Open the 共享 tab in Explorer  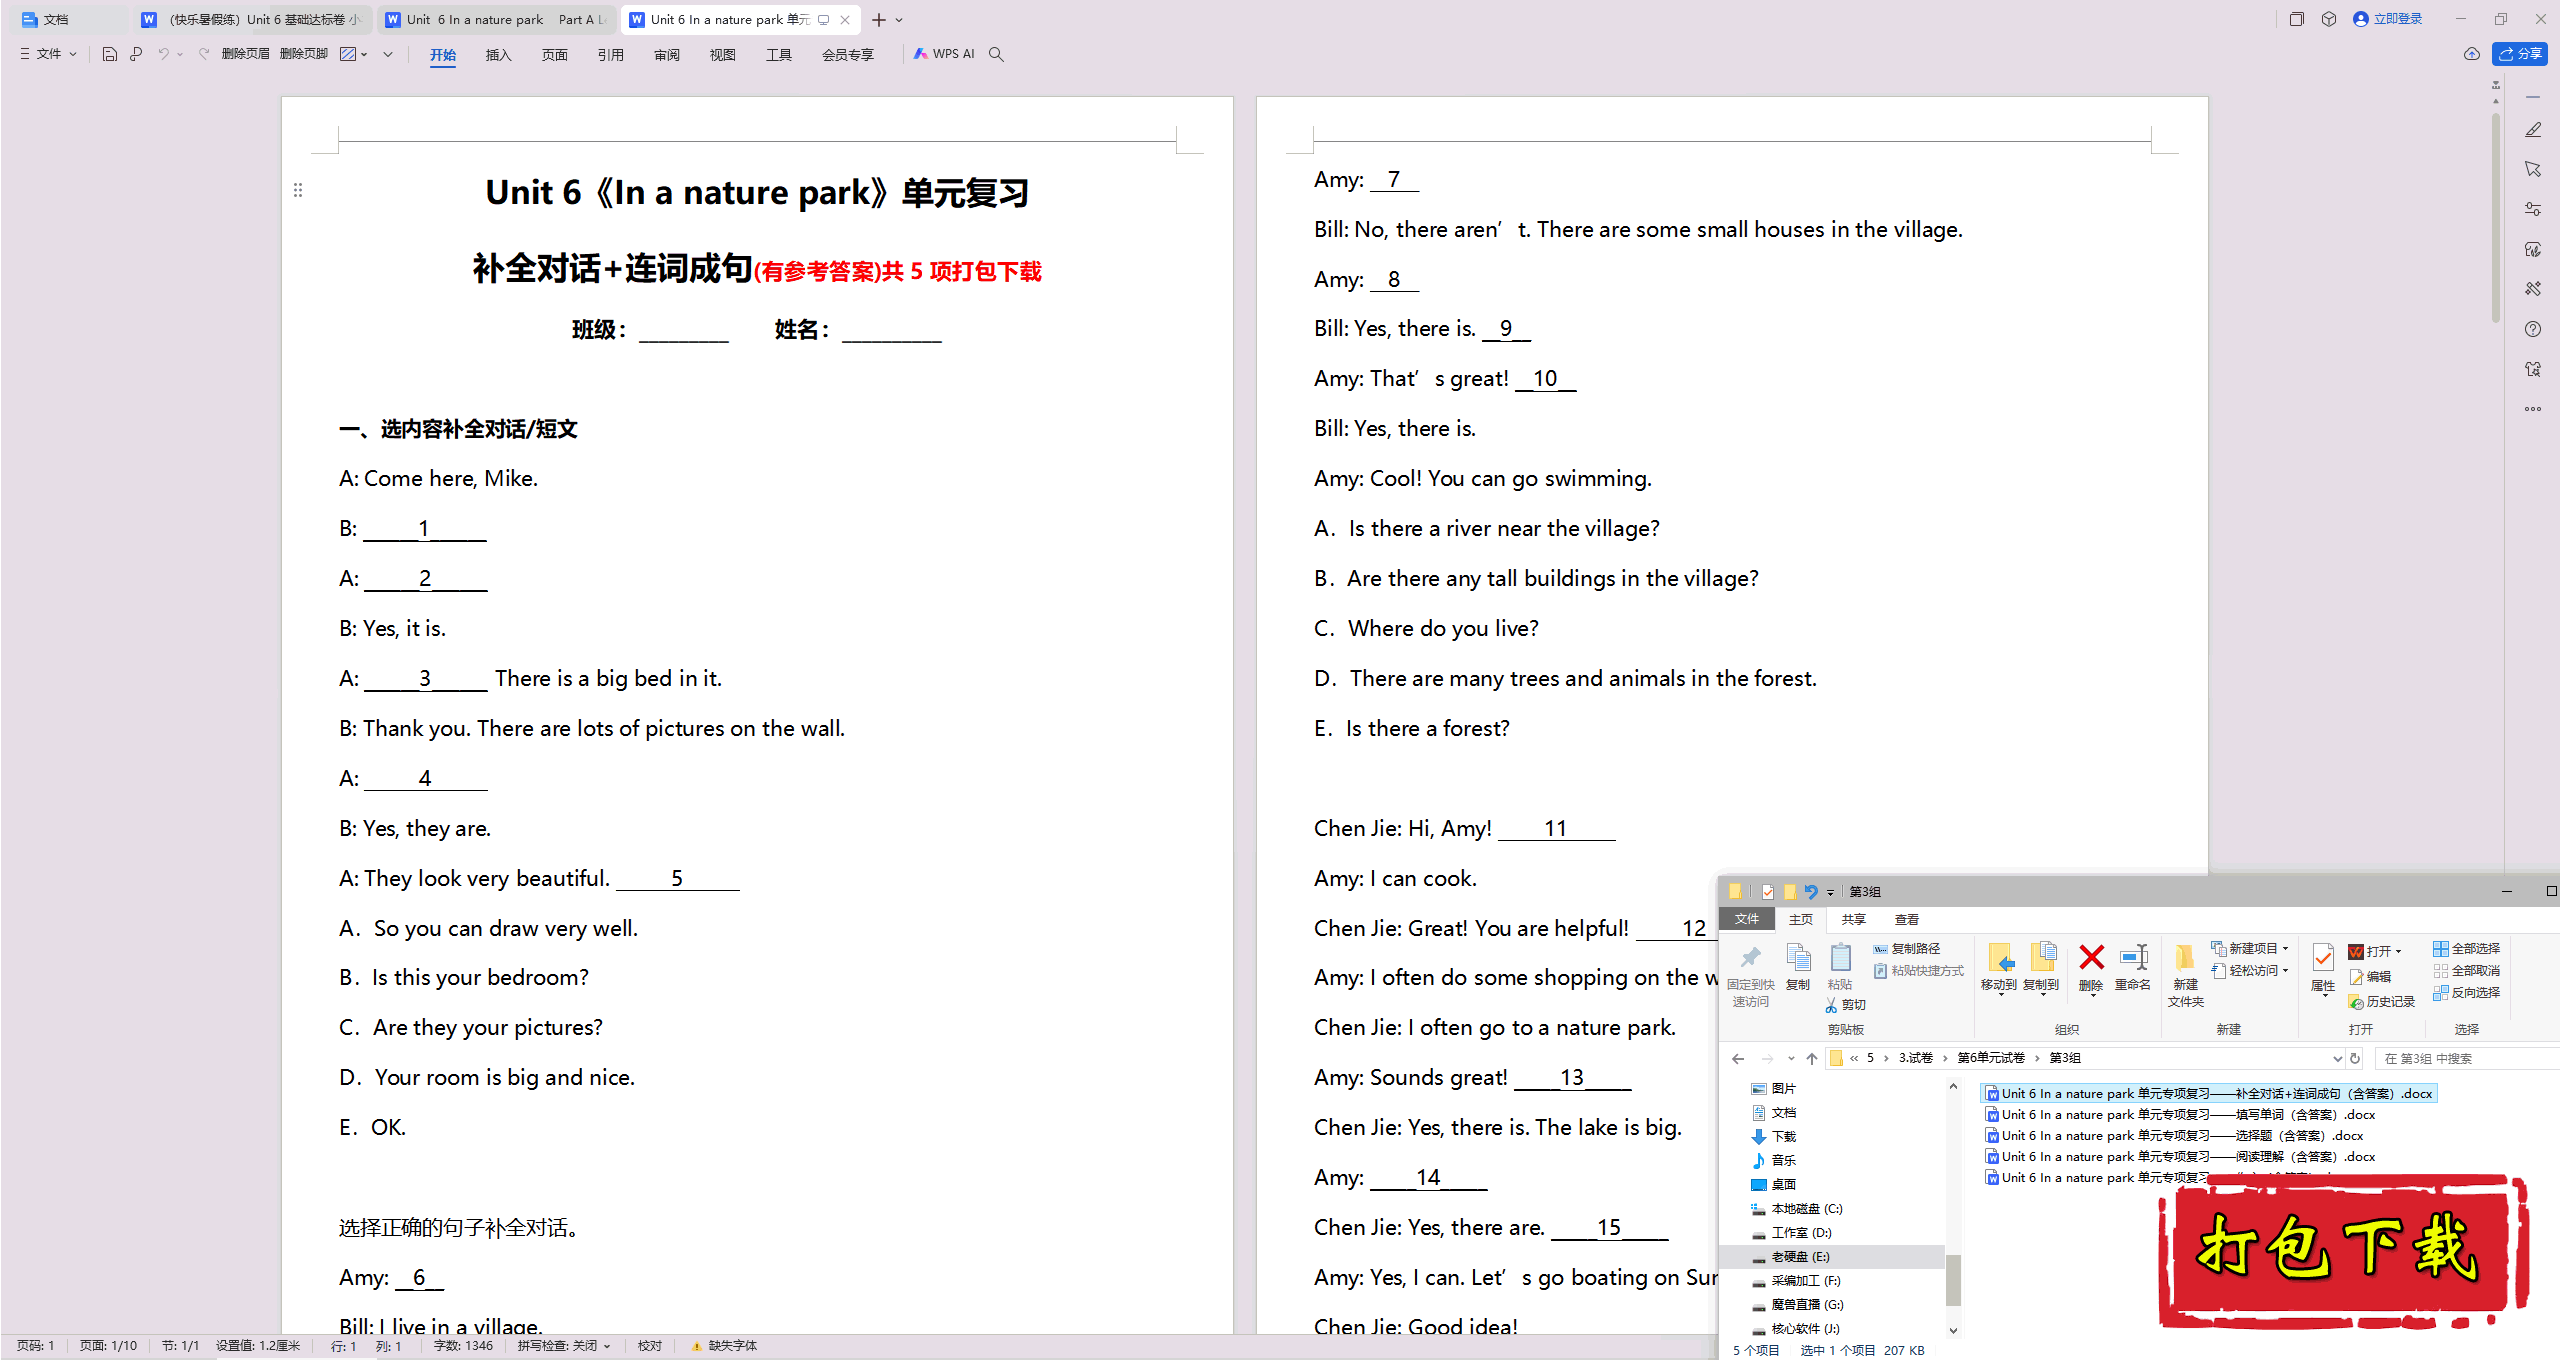pyautogui.click(x=1854, y=920)
